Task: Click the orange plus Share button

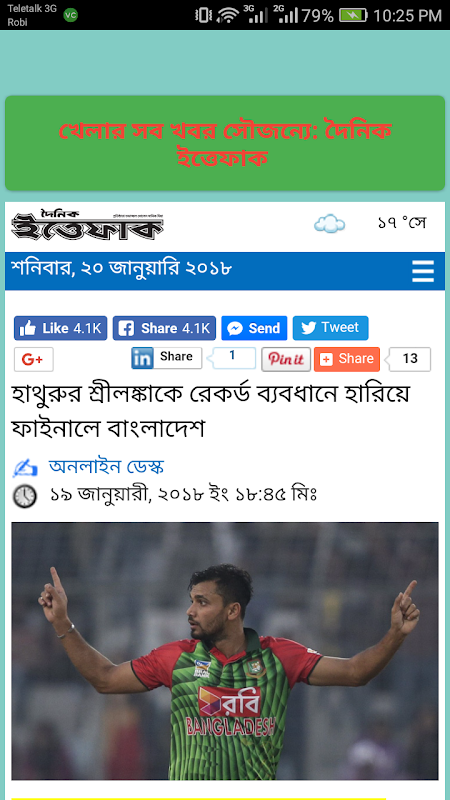Action: point(347,359)
